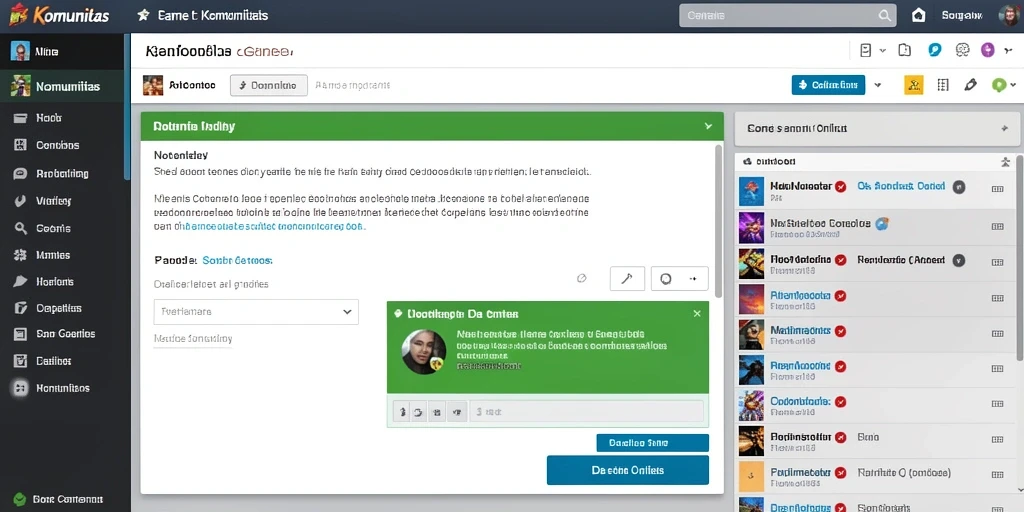The image size is (1024, 512).
Task: Click the Komunitas logo in top bar
Action: click(59, 16)
